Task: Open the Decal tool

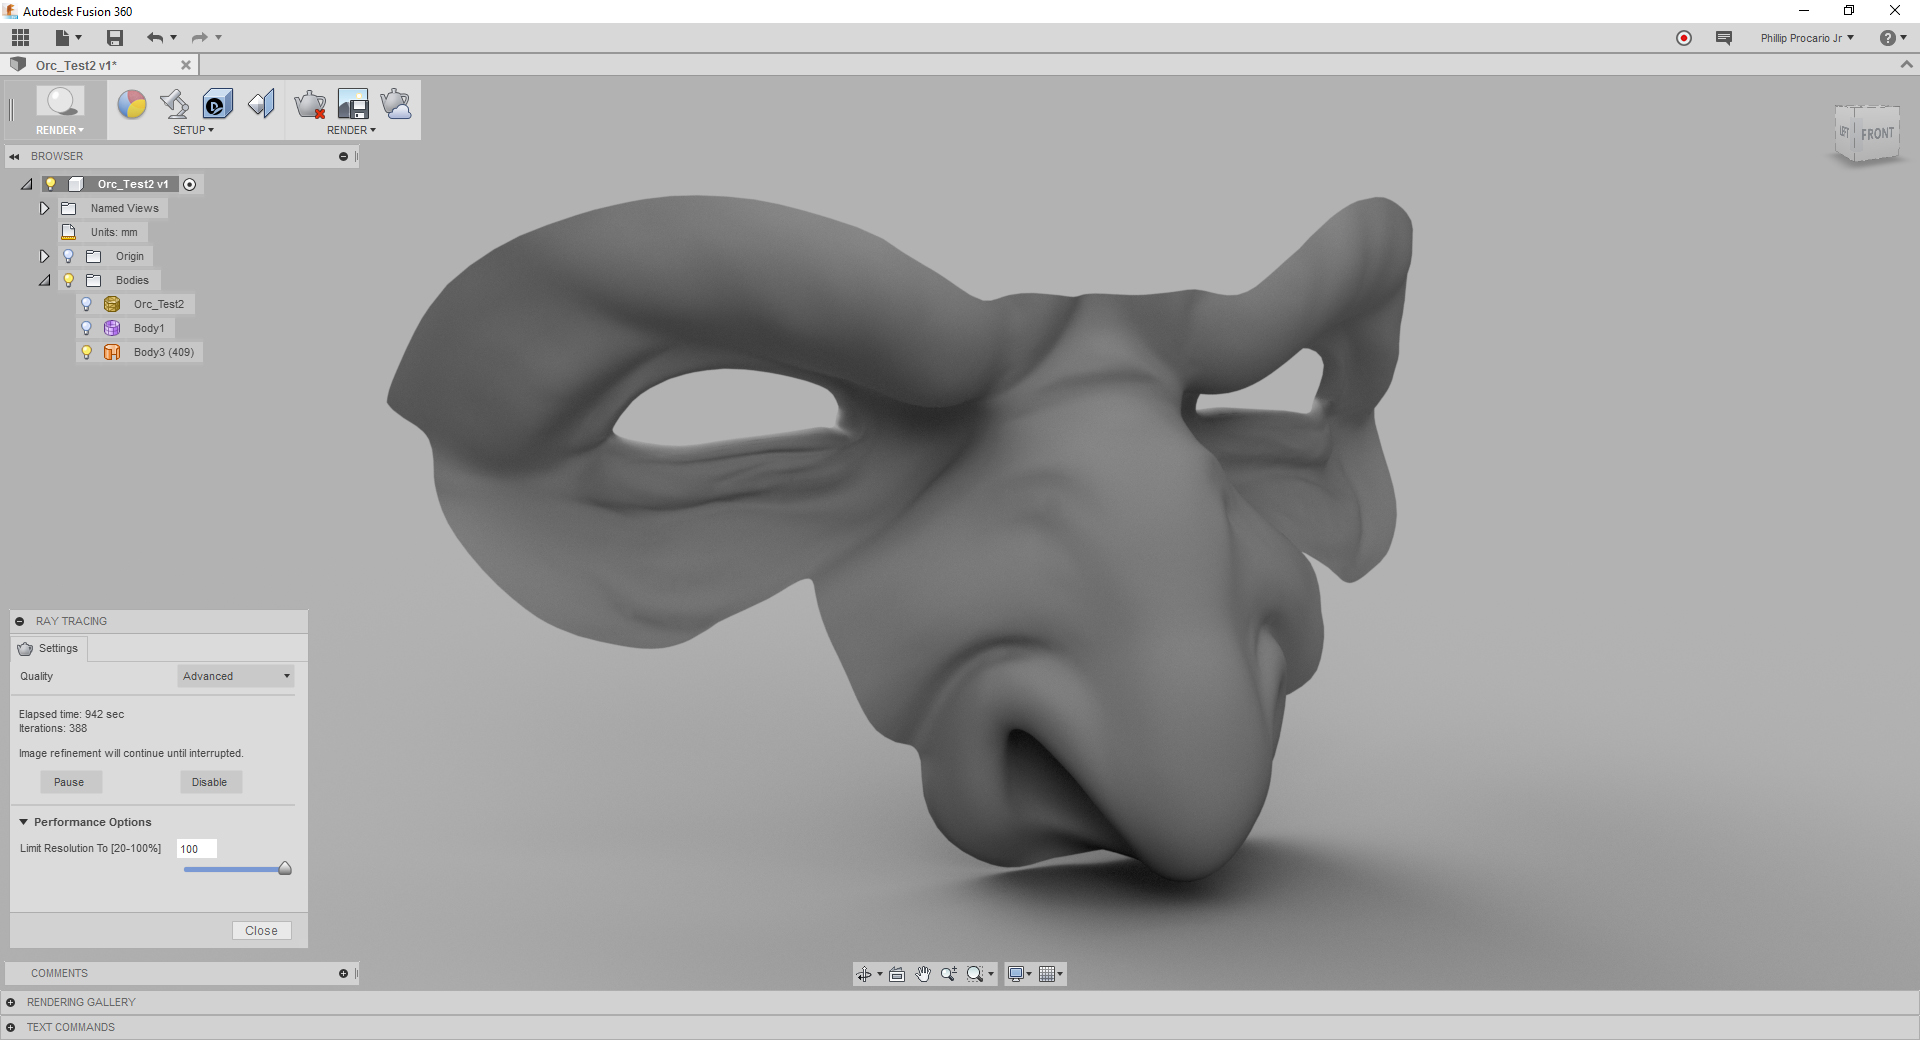Action: point(218,104)
